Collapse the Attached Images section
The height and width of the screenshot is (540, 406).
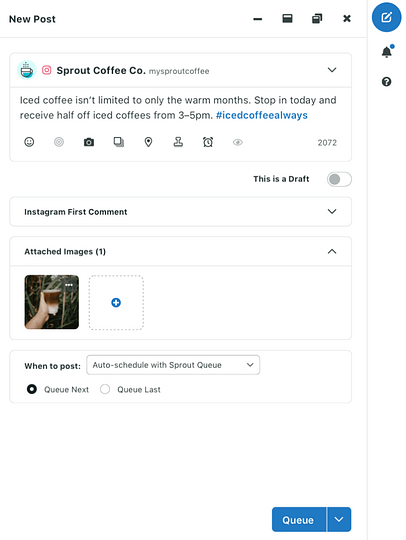(332, 251)
